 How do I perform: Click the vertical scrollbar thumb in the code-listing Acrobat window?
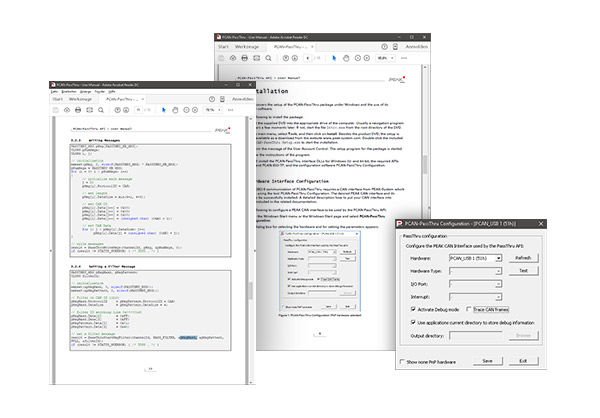click(251, 291)
